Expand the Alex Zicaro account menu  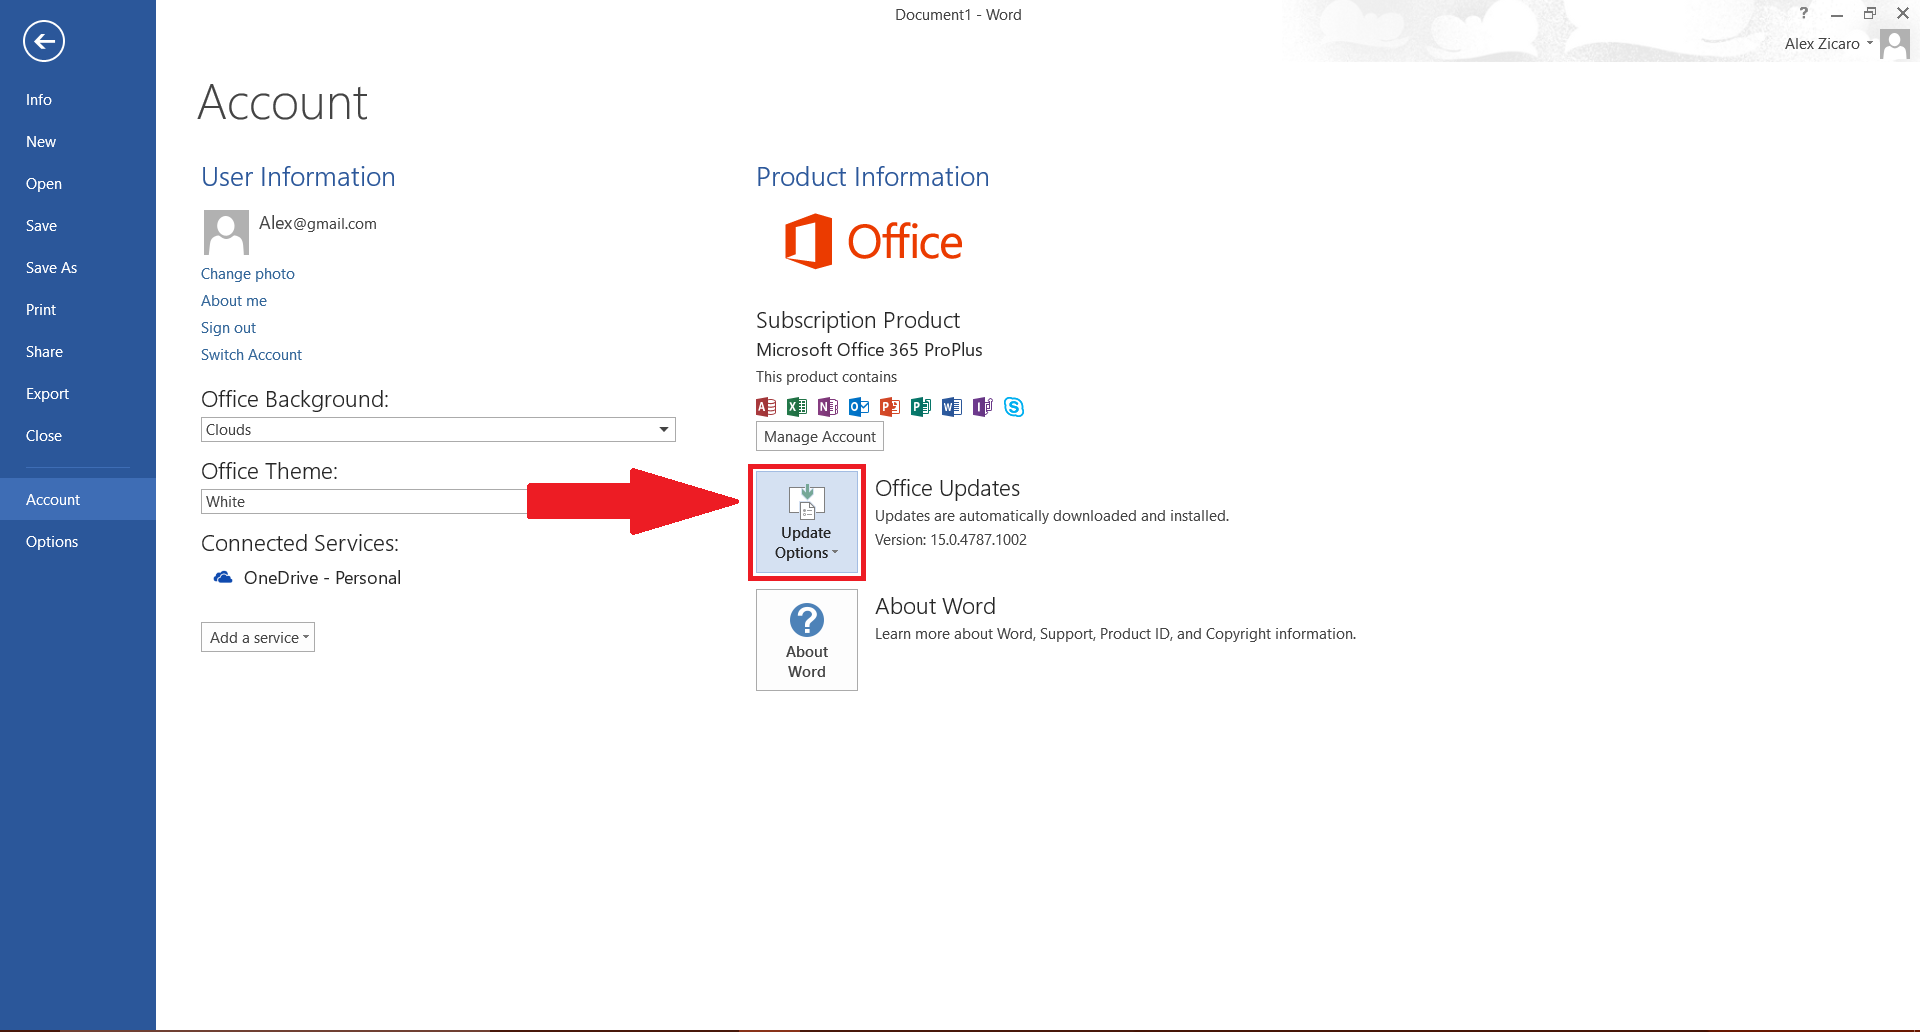1829,44
